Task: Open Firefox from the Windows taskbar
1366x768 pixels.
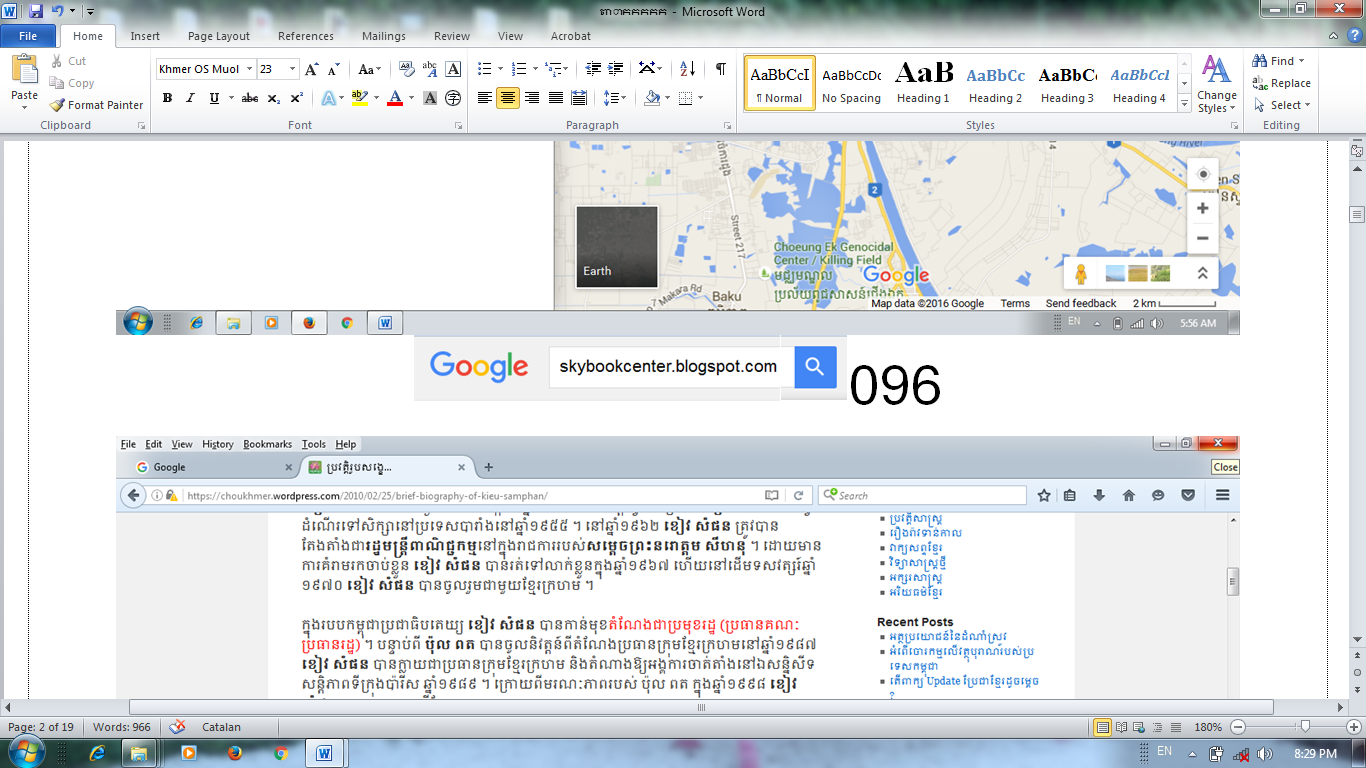Action: [x=235, y=753]
